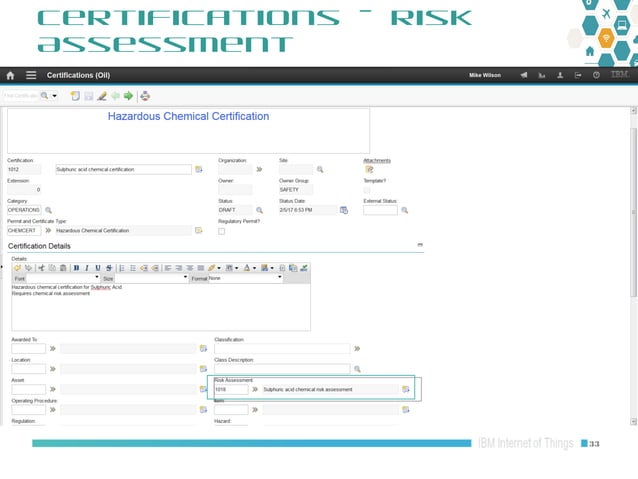The width and height of the screenshot is (638, 479).
Task: Open Organization detail menu chevron
Action: (259, 169)
